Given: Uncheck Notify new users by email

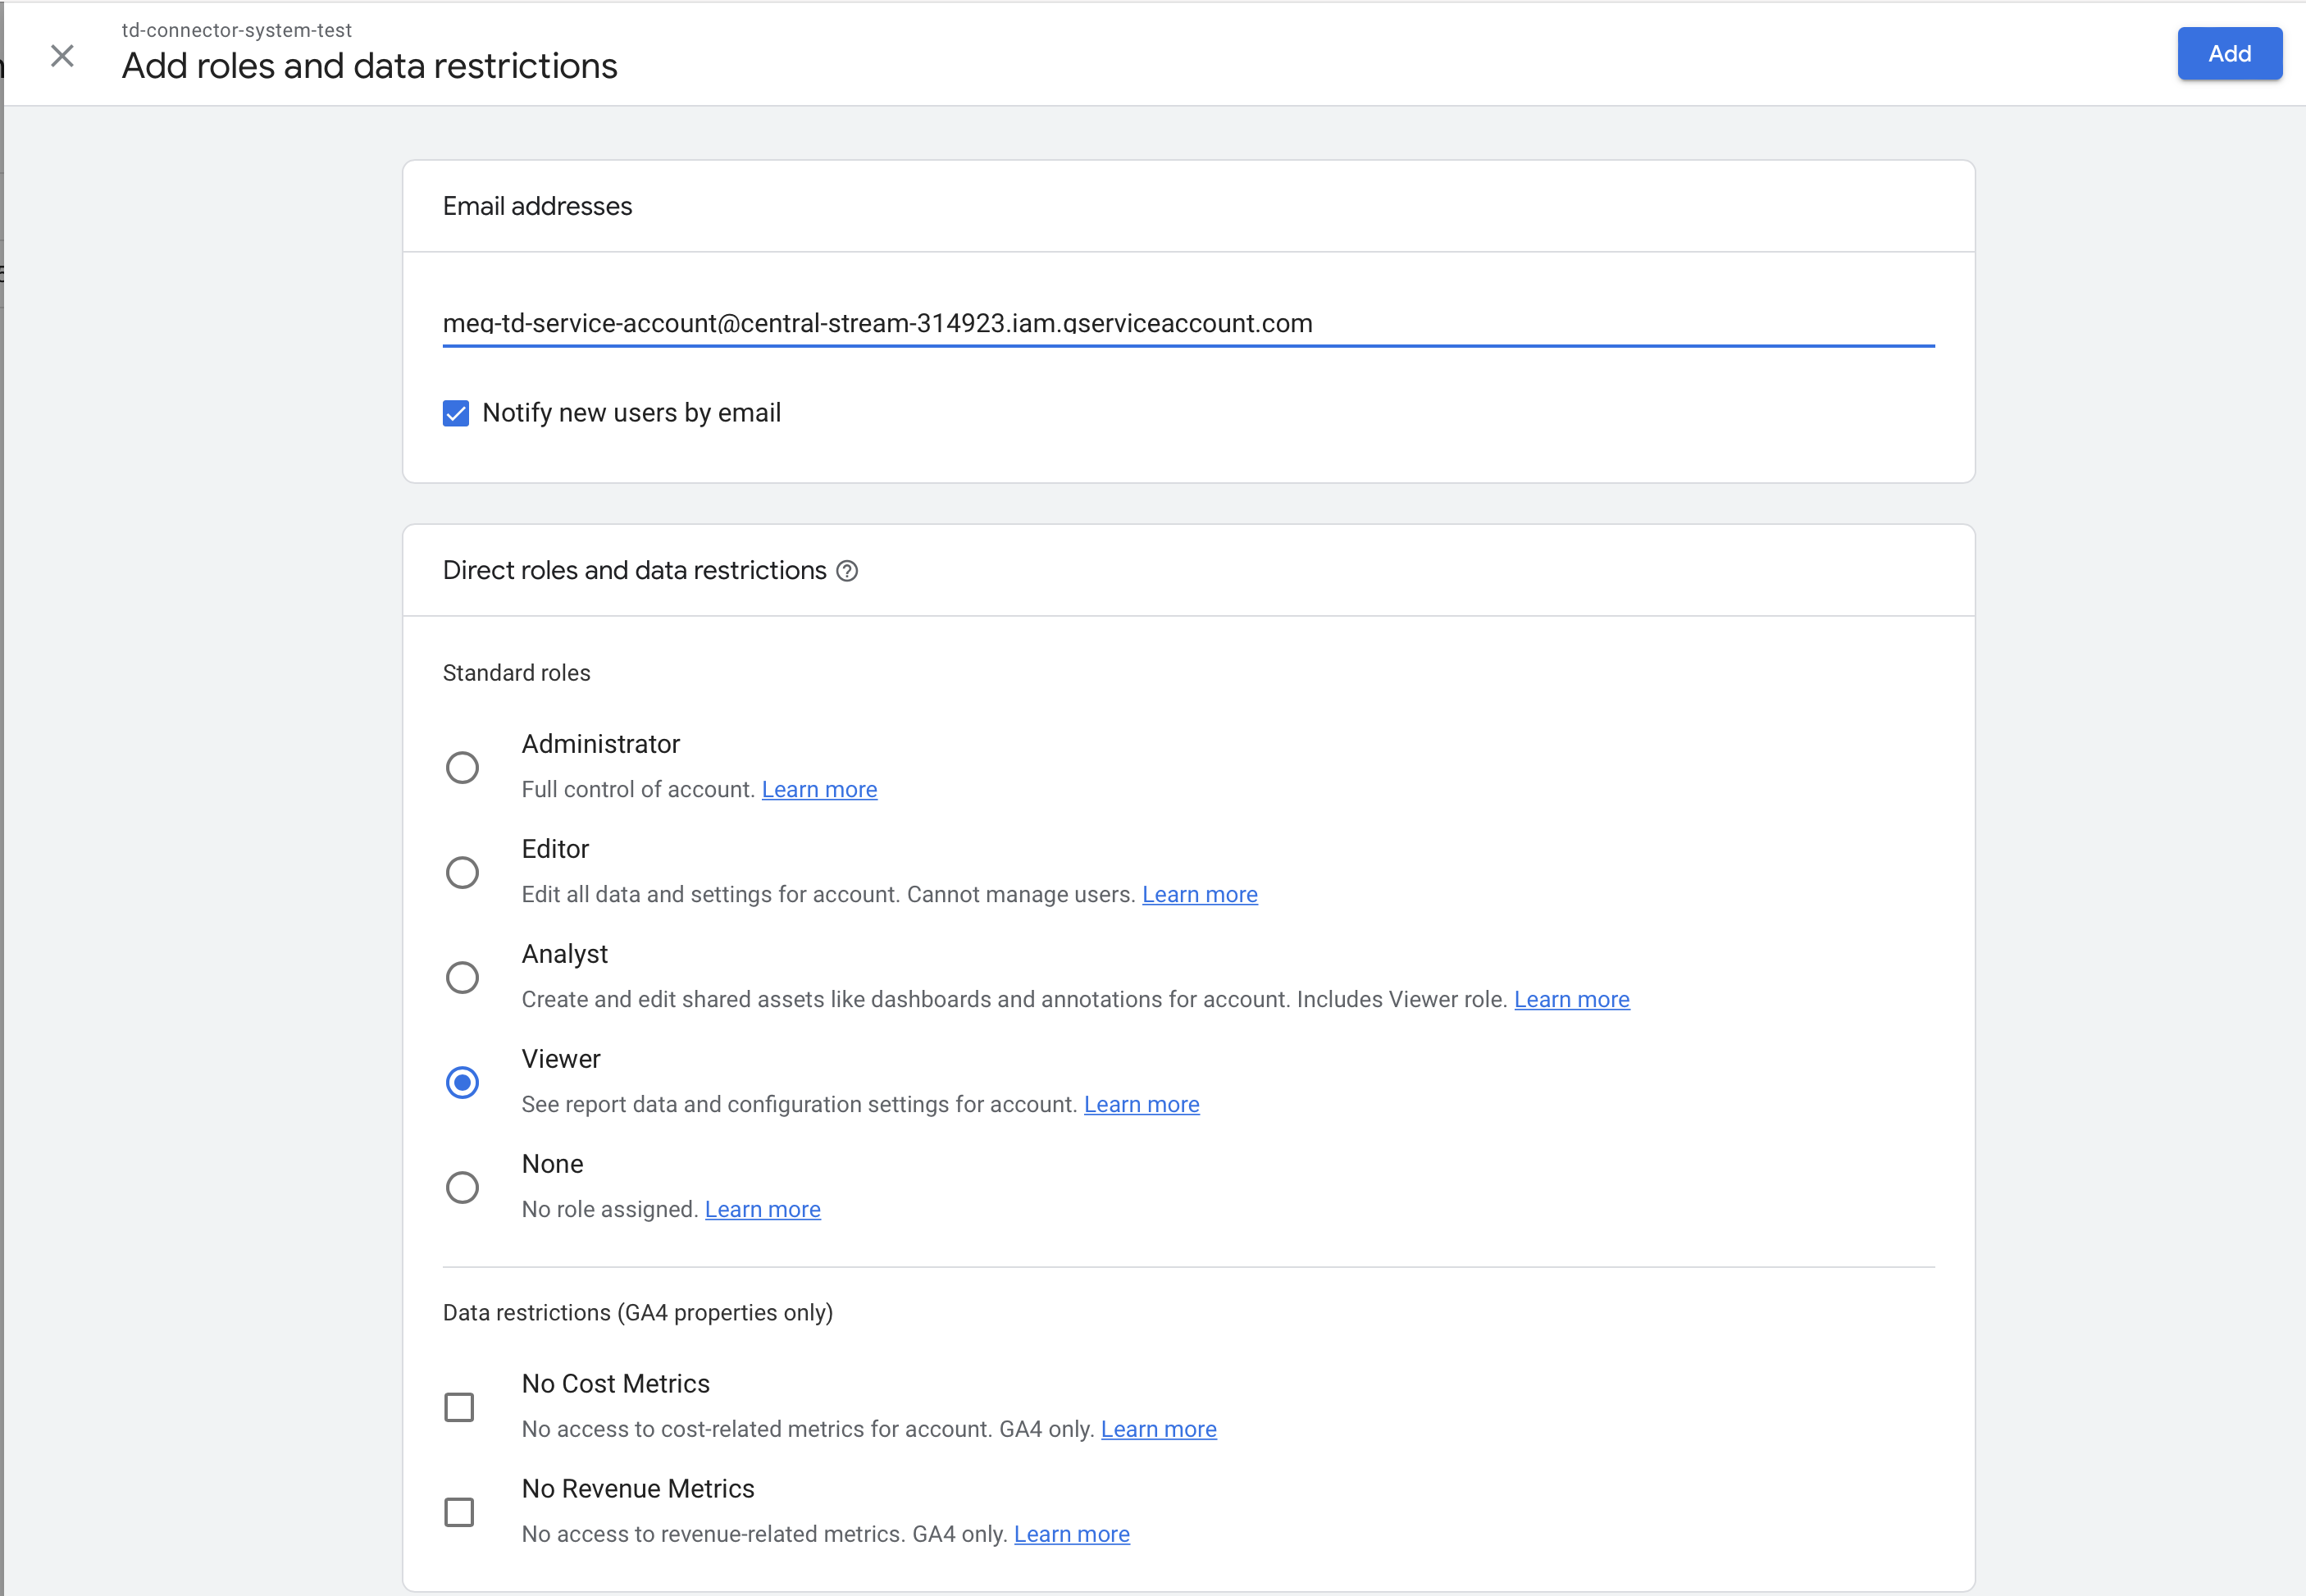Looking at the screenshot, I should 456,413.
